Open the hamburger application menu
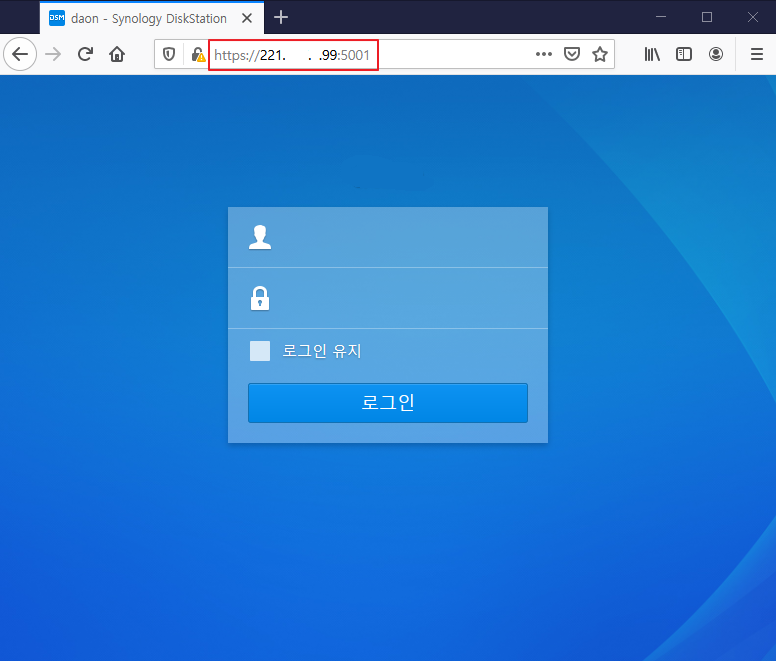776x661 pixels. (x=757, y=54)
